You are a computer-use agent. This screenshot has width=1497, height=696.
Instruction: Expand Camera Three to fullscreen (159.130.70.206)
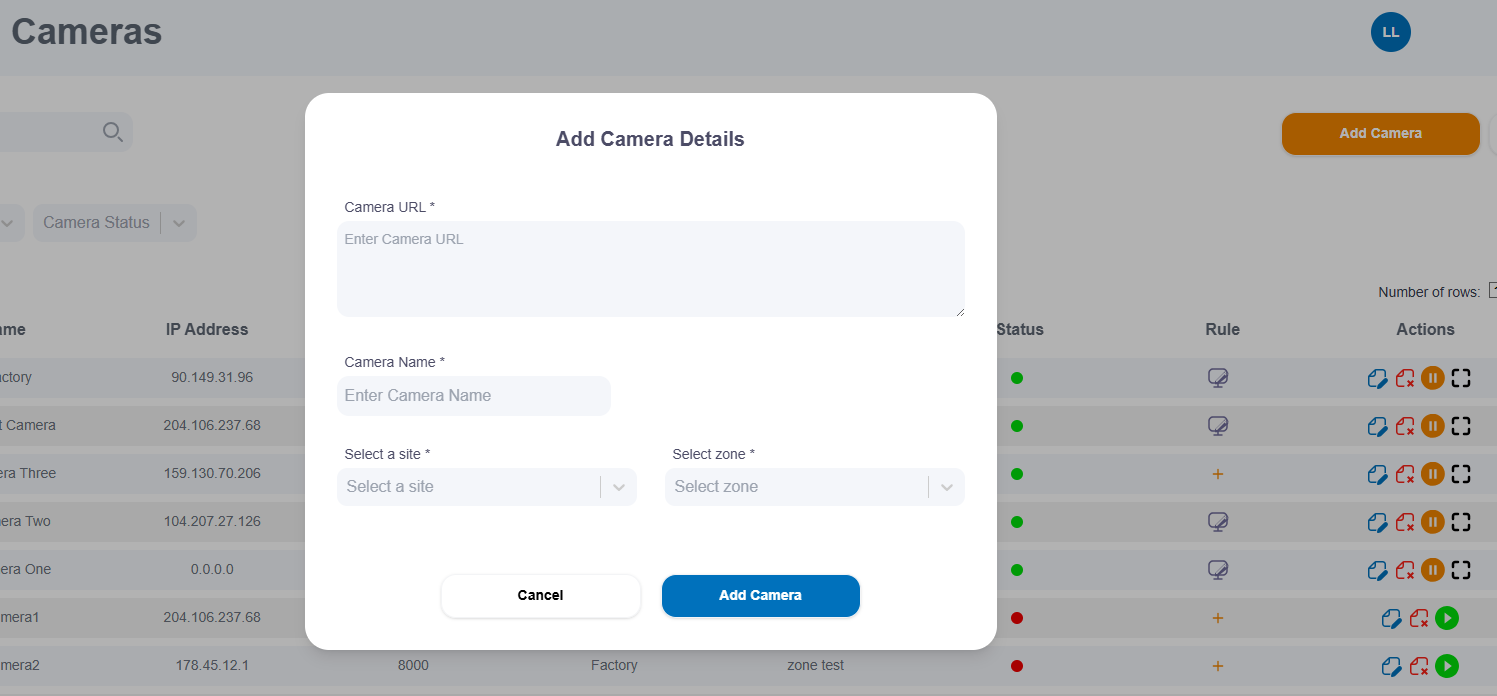[x=1461, y=474]
